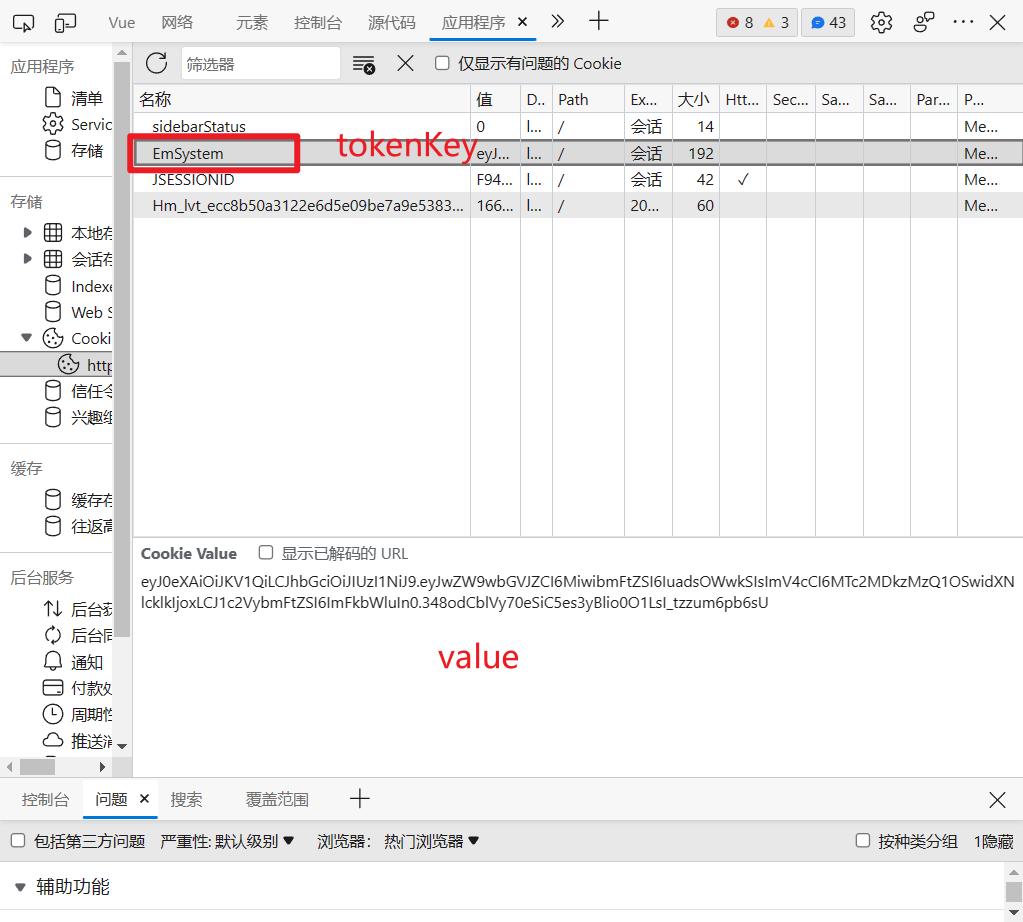Select the sidebarStatus cookie row
The image size is (1023, 922).
tap(578, 126)
